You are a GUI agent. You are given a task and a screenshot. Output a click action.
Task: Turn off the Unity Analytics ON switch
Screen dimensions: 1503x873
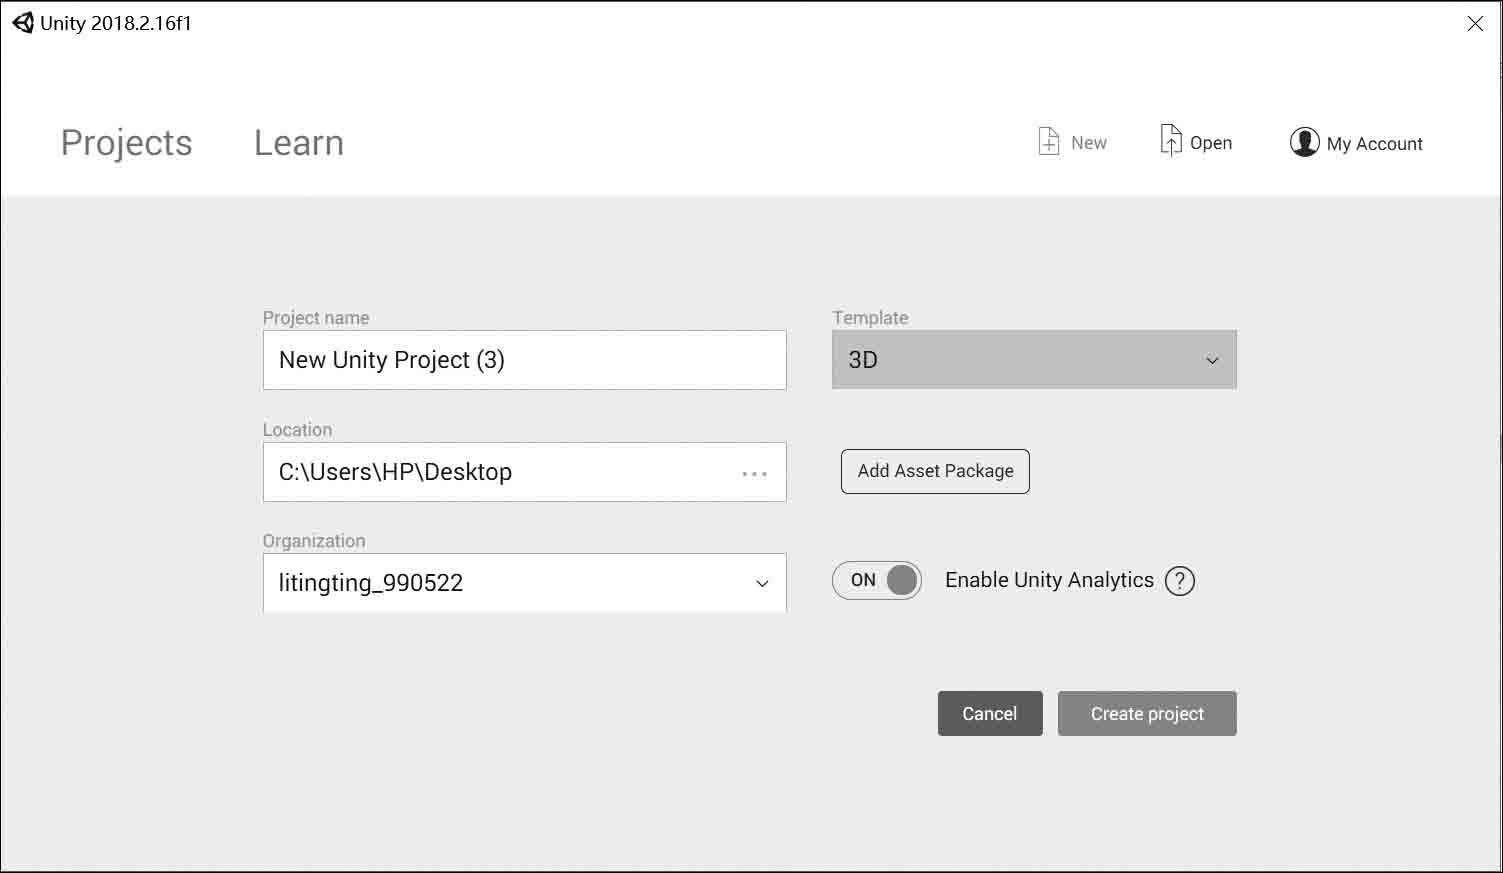(877, 581)
